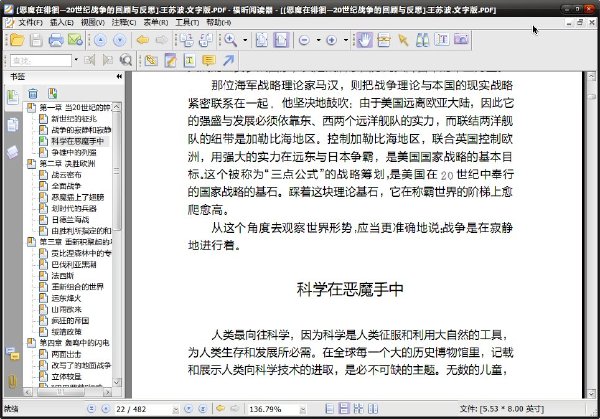Add a sticky note comment

[x=209, y=60]
